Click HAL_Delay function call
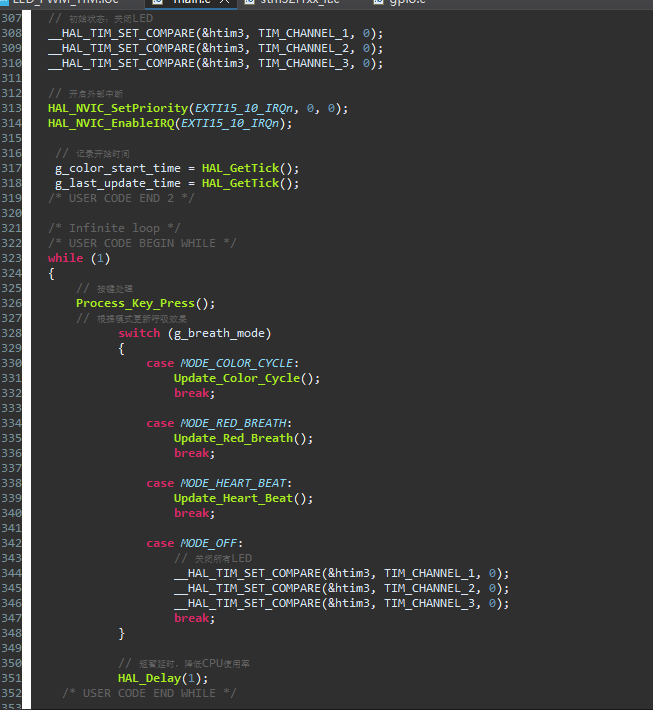 tap(149, 678)
